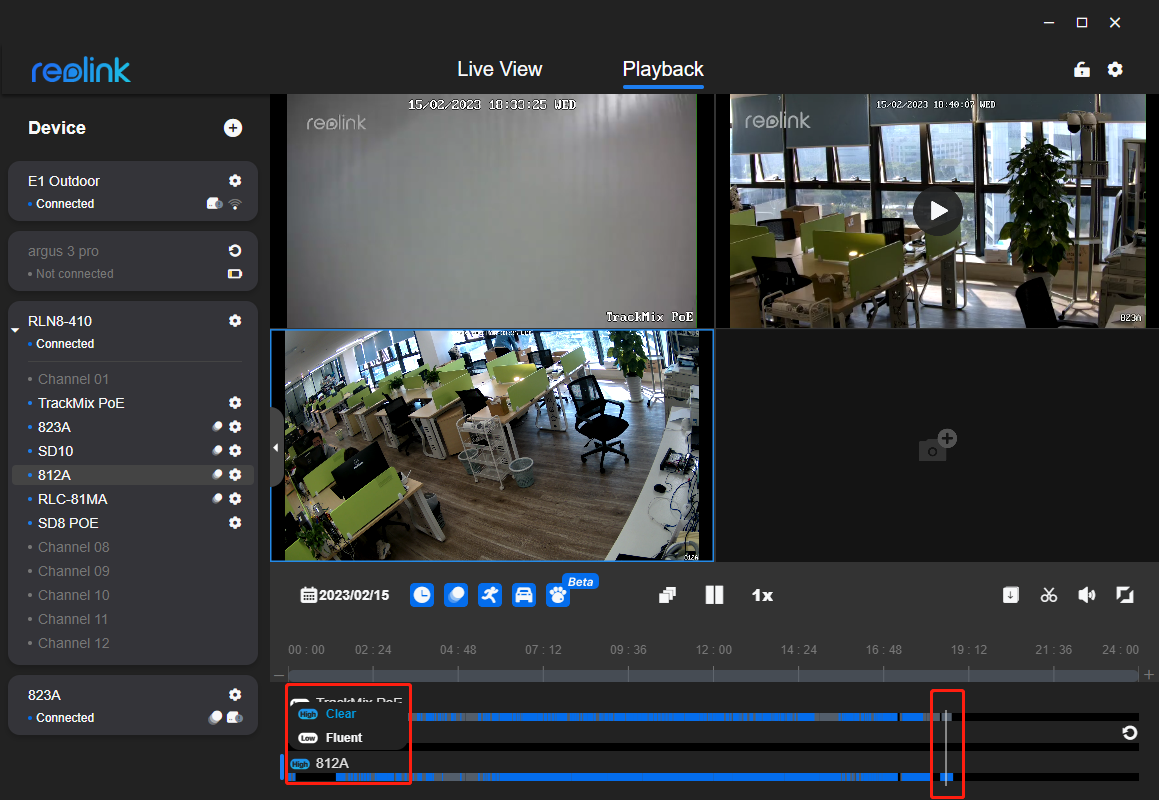
Task: Open settings for standalone 823A device card
Action: tap(235, 695)
